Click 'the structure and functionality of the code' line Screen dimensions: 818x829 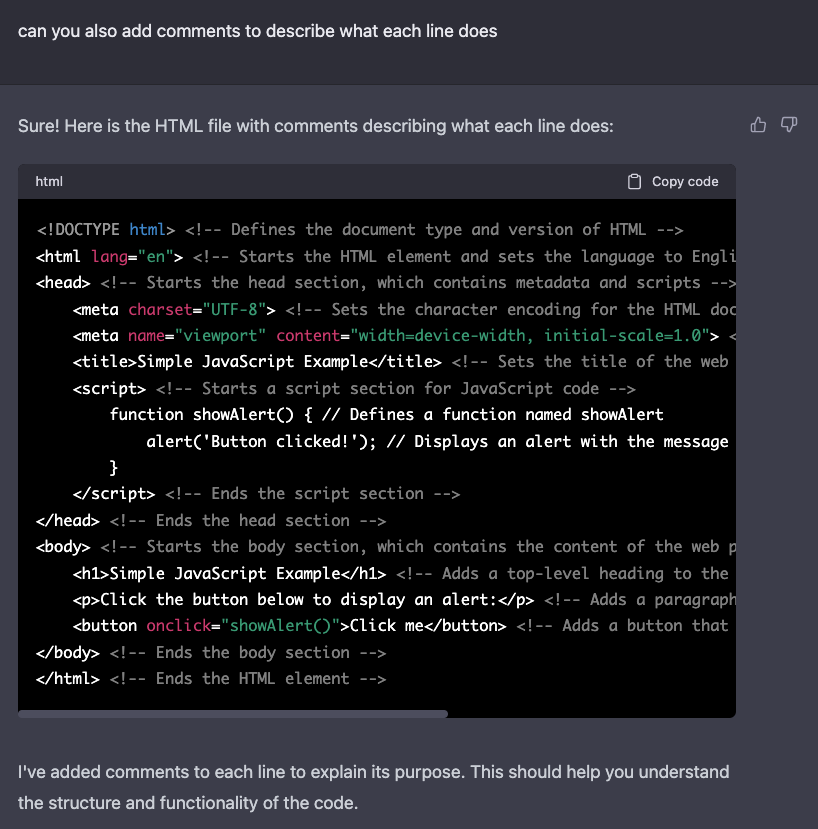[188, 803]
